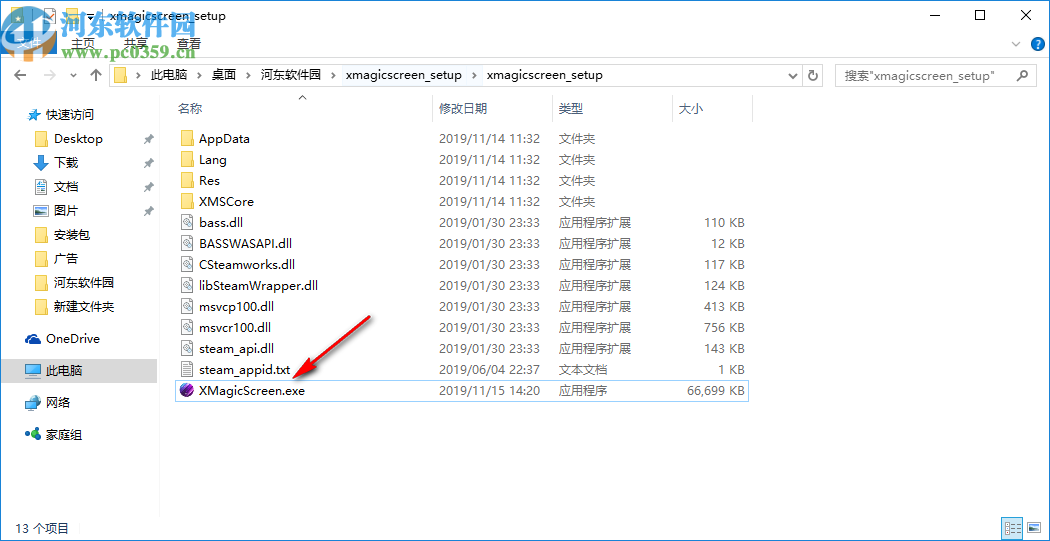
Task: Open 网络 in navigation pane
Action: coord(48,402)
